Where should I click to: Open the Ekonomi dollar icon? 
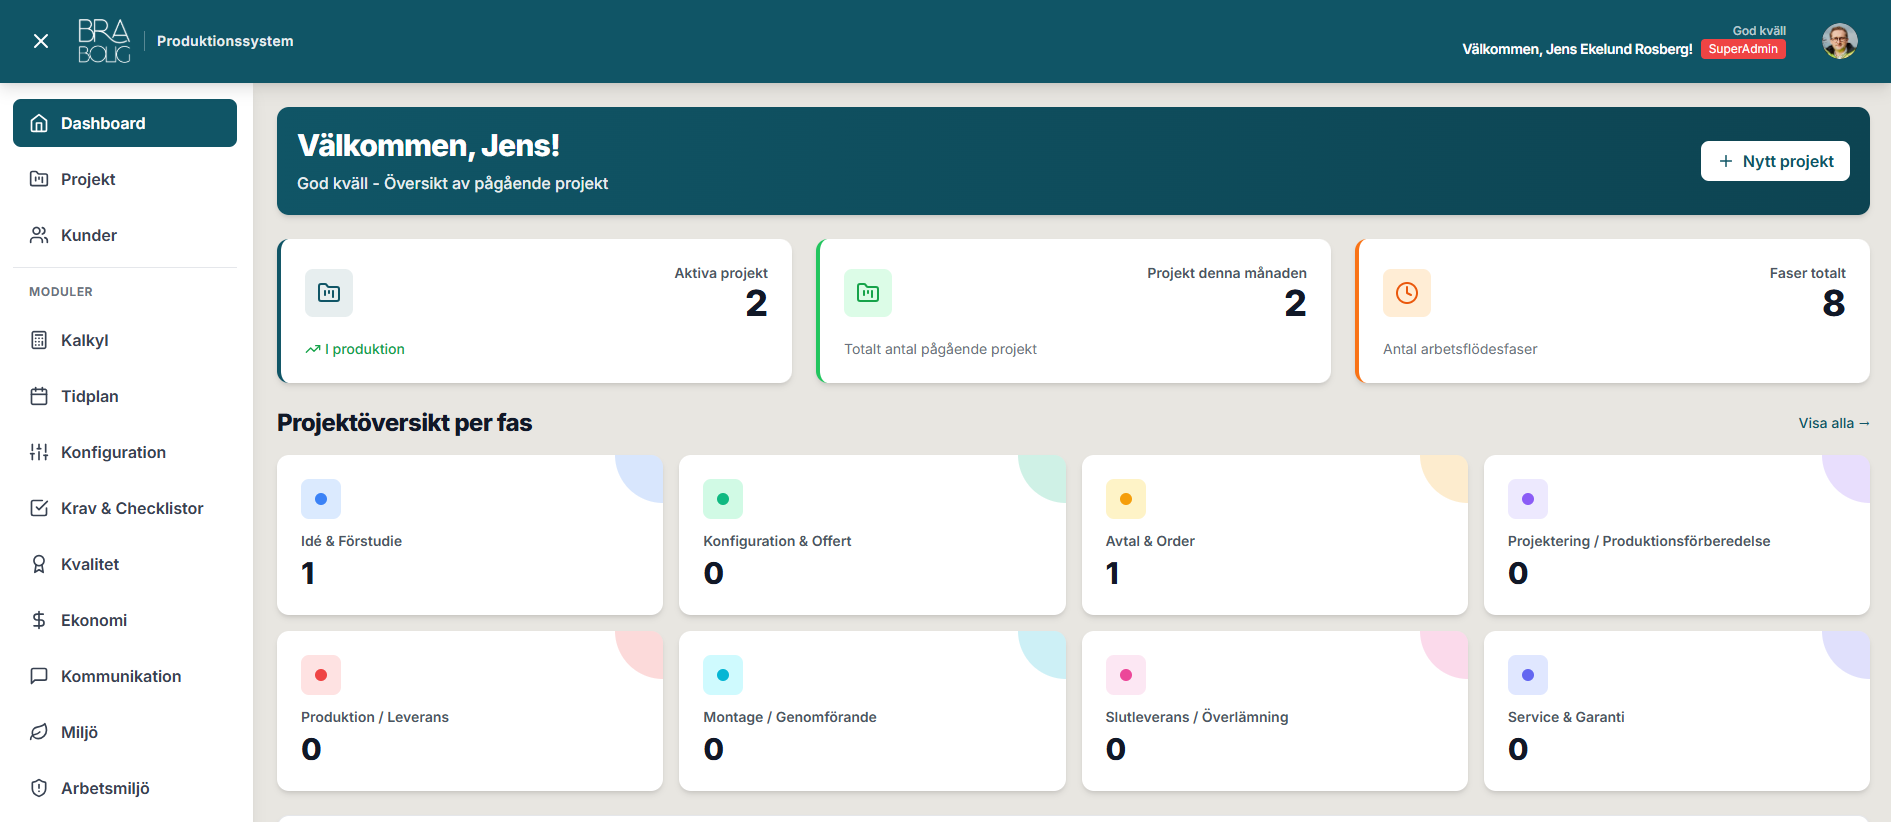(39, 620)
